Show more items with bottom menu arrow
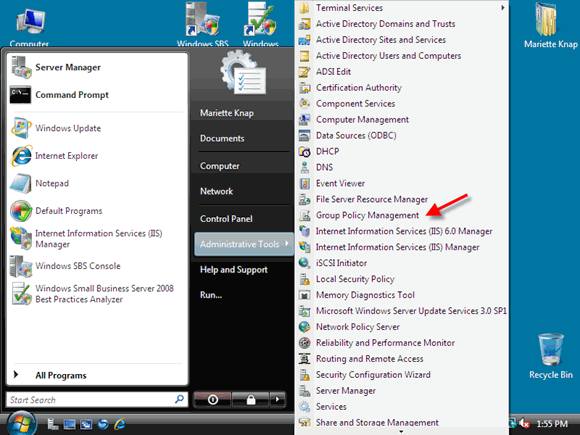This screenshot has width=580, height=435. pos(401,431)
